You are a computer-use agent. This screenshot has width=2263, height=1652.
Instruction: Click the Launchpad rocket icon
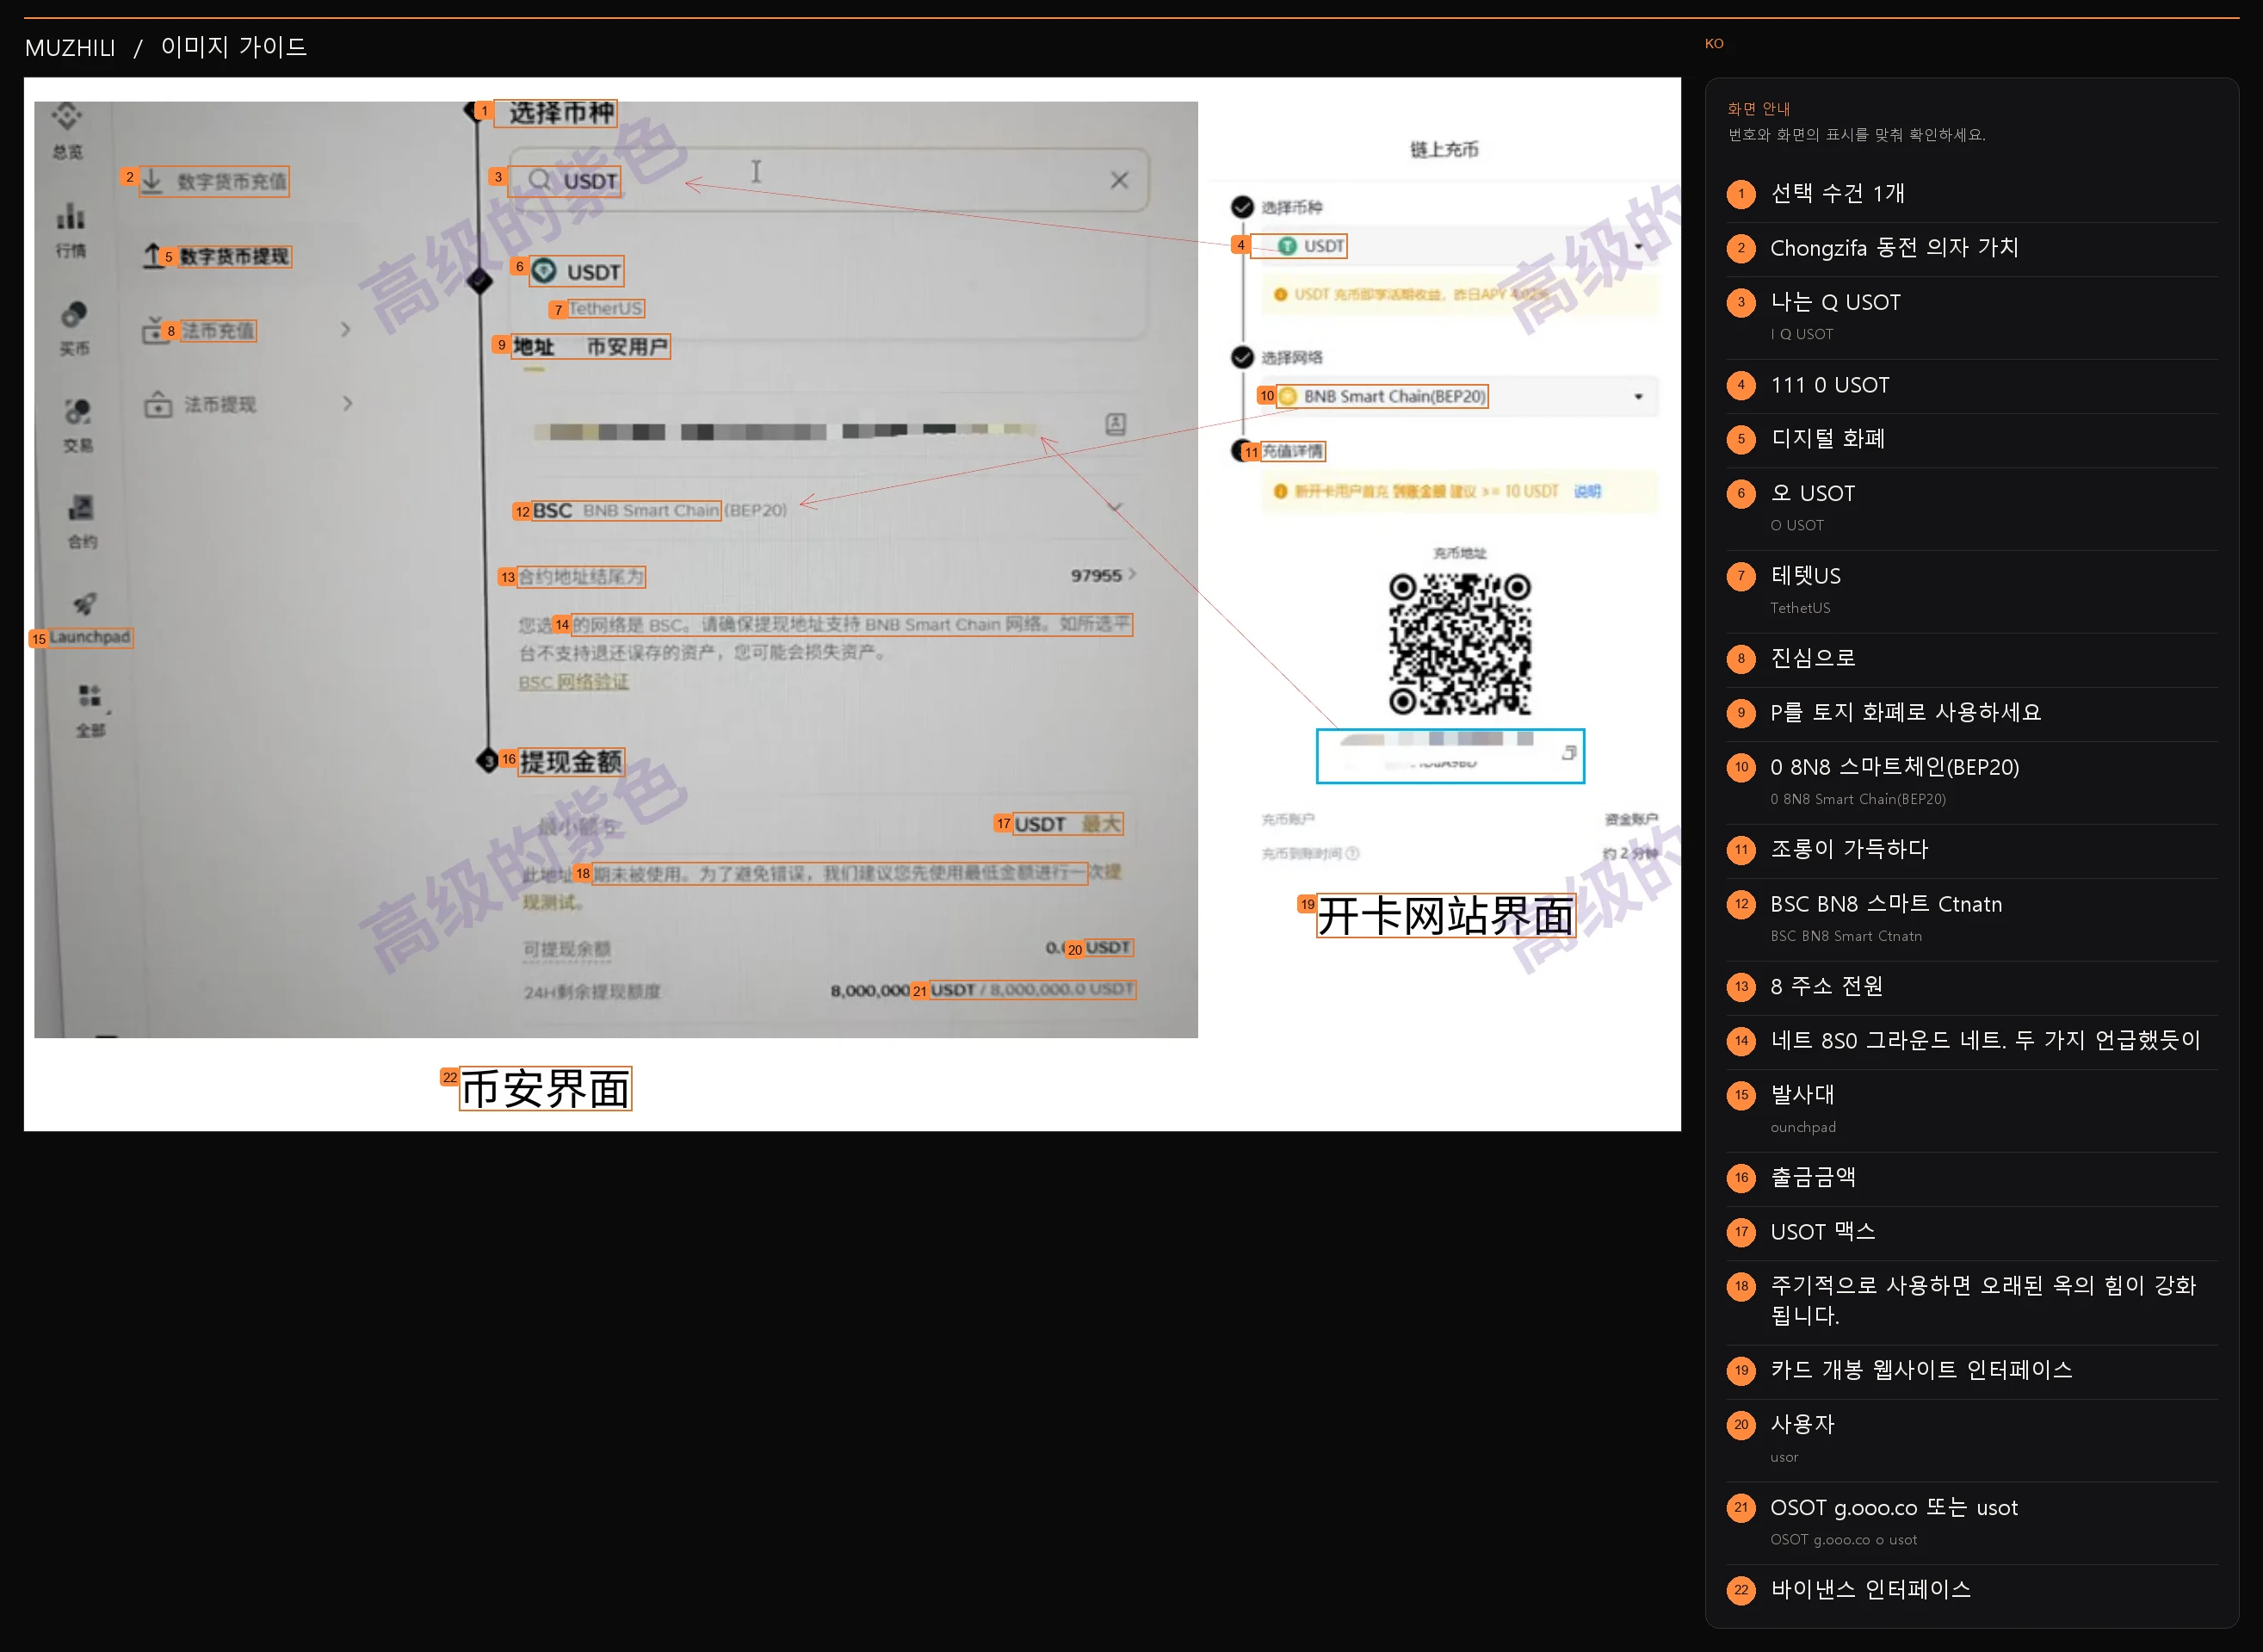[x=85, y=604]
